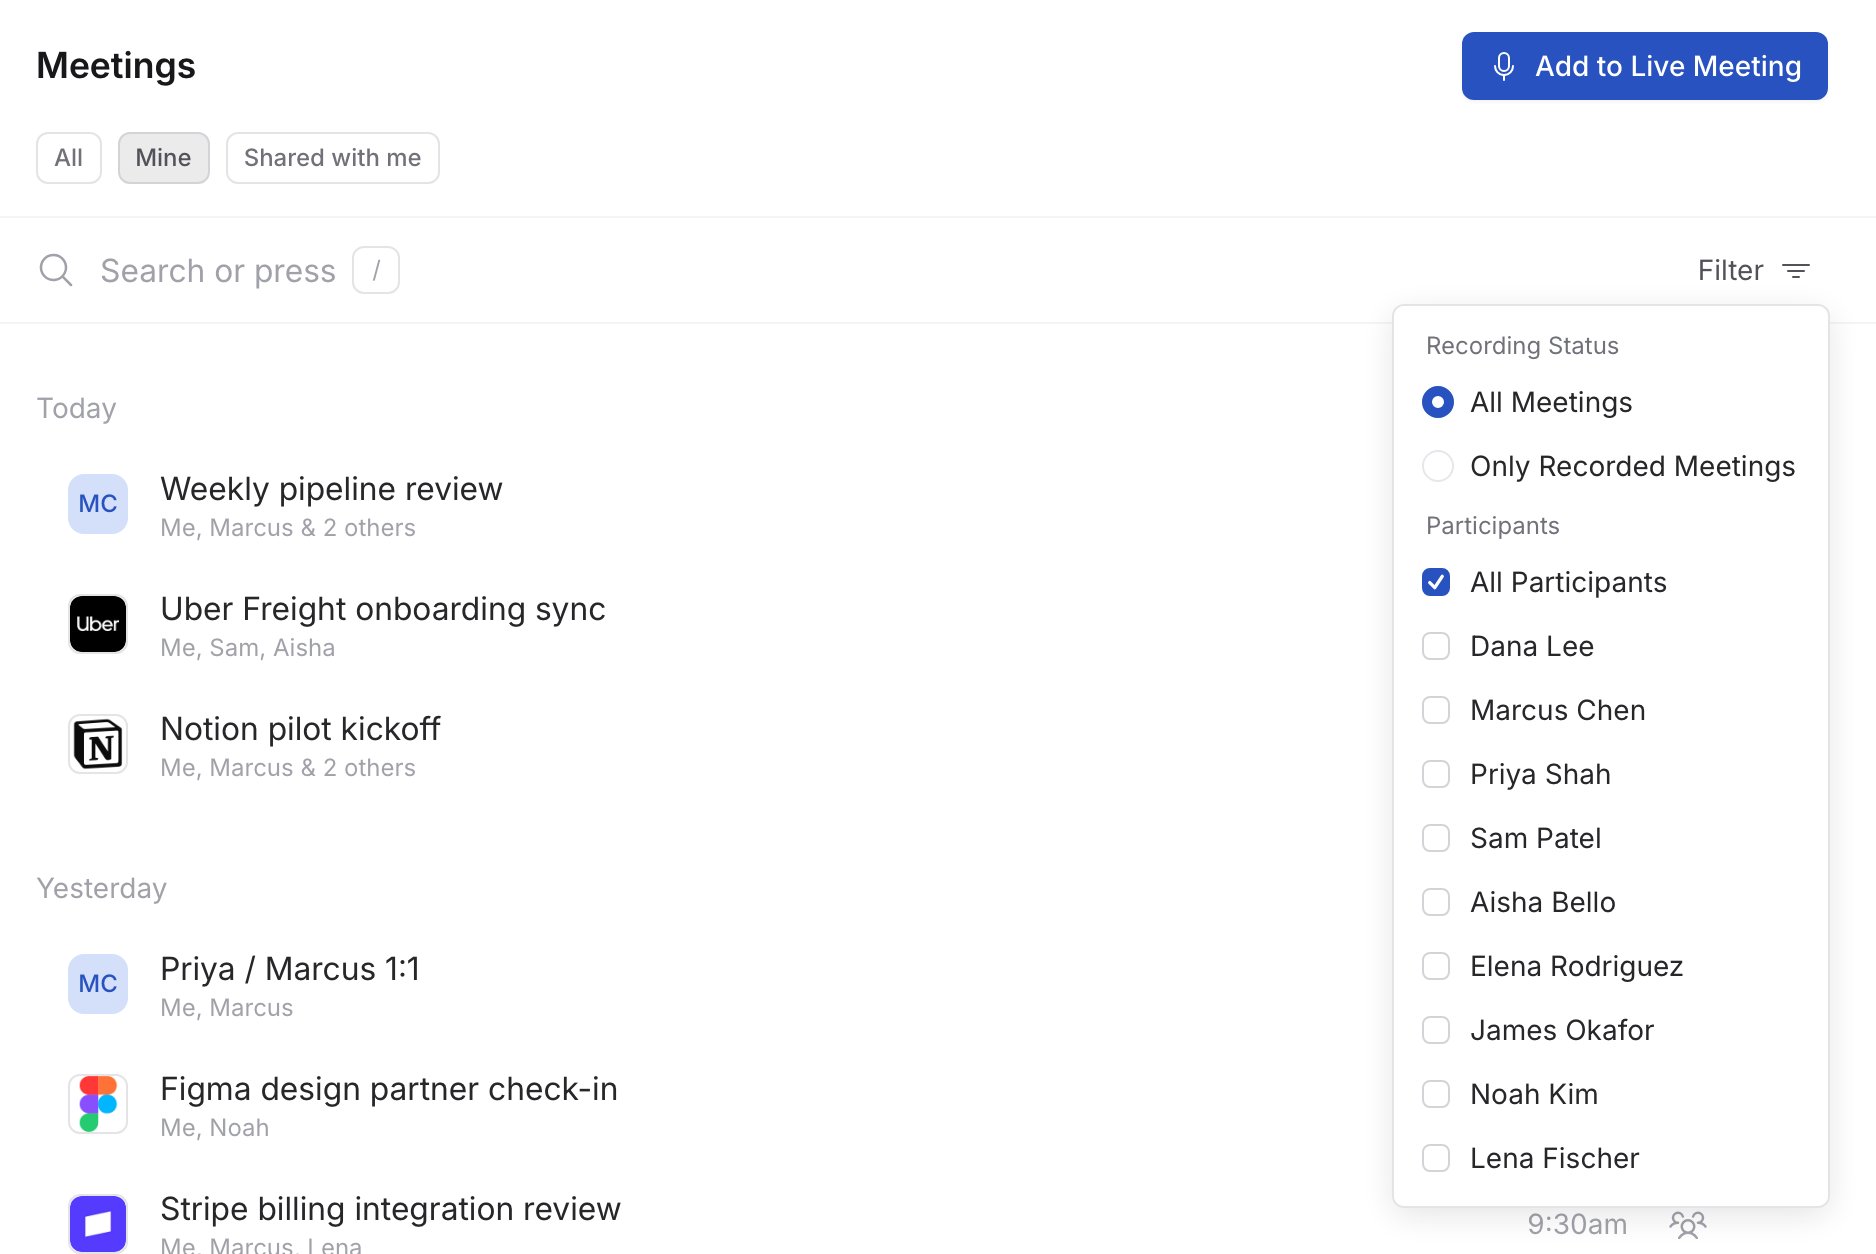Uncheck the All Participants checkbox
The height and width of the screenshot is (1254, 1876).
[x=1436, y=582]
